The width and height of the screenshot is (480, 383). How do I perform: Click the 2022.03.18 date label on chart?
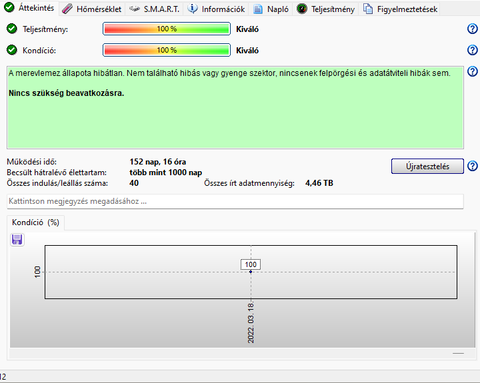tap(251, 323)
